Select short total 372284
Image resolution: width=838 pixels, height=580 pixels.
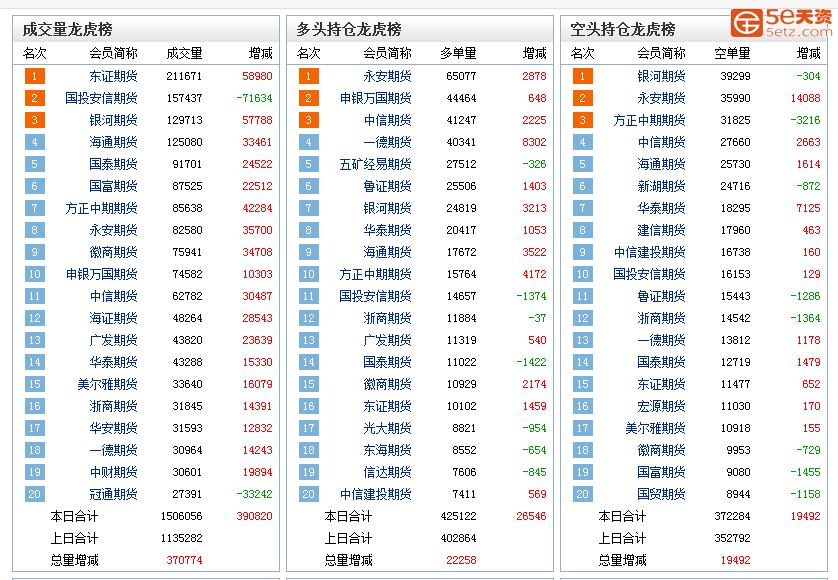click(732, 516)
